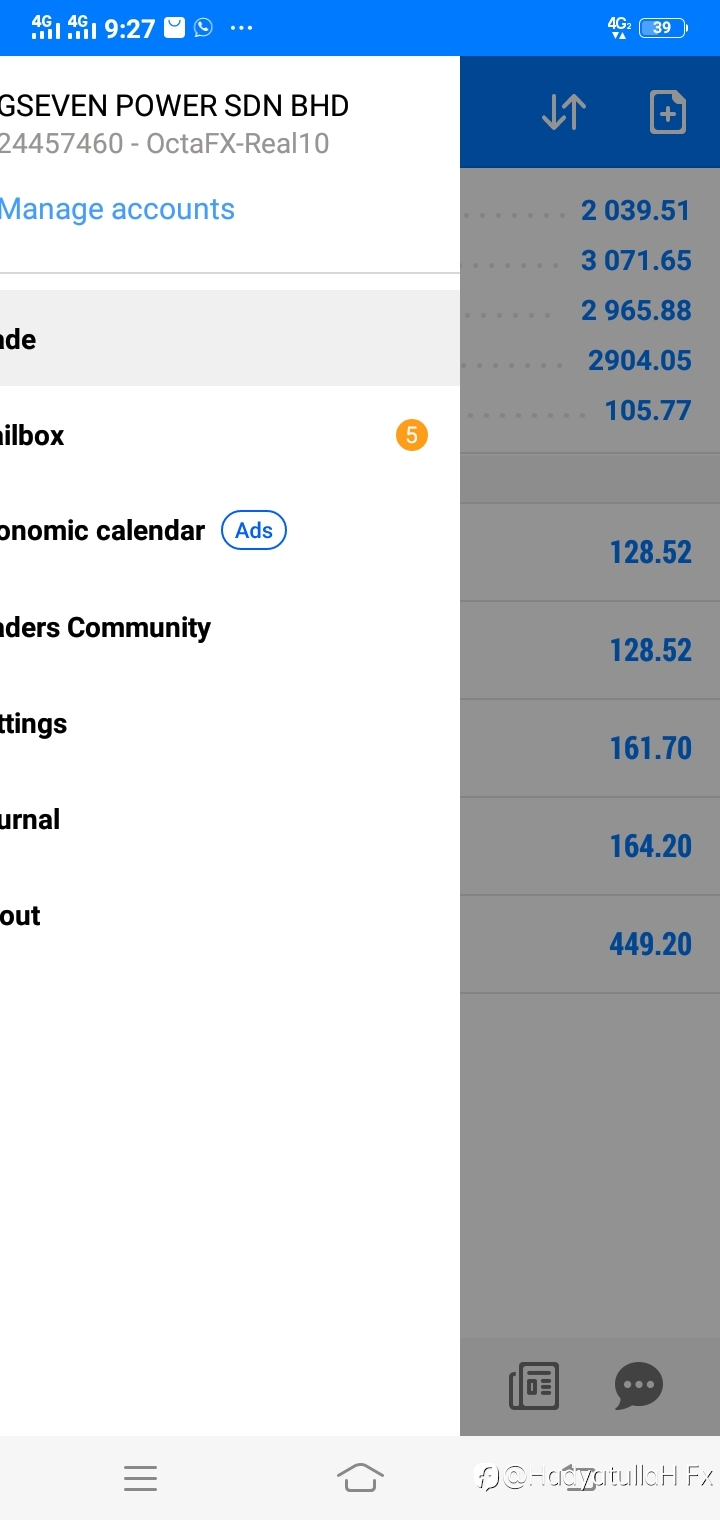Screen dimensions: 720x1520
Task: Tap the Ads label next to calendar
Action: tap(254, 530)
